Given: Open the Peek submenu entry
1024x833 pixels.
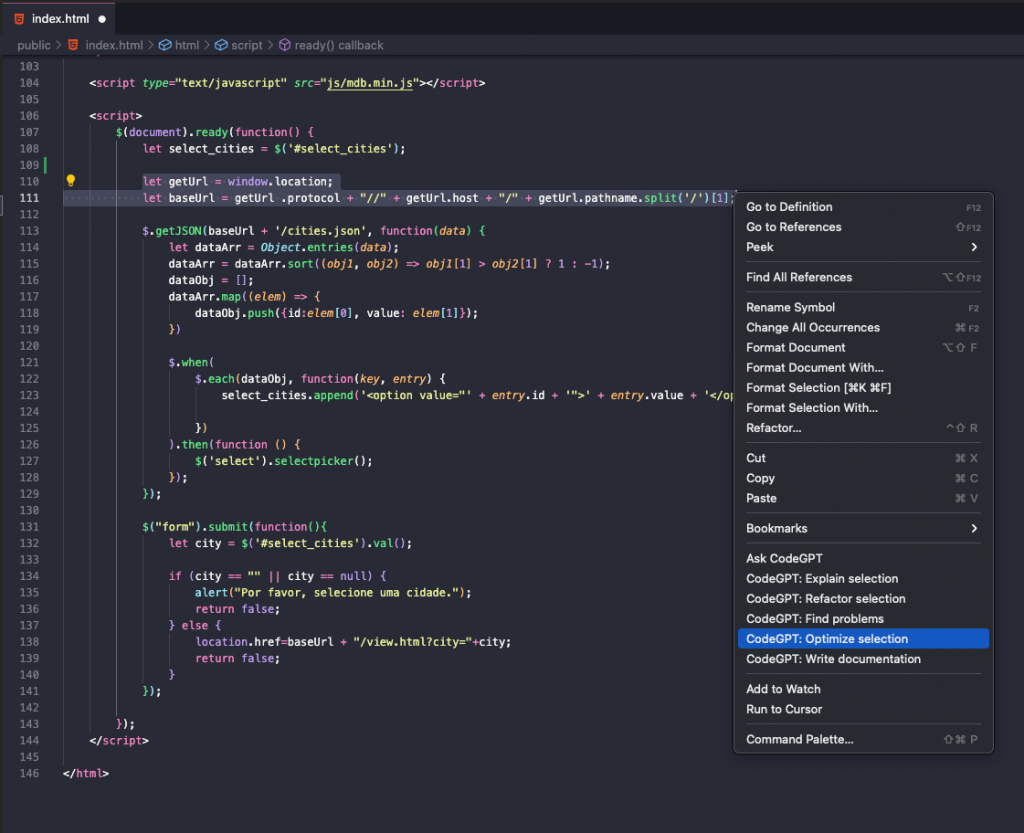Looking at the screenshot, I should [863, 247].
